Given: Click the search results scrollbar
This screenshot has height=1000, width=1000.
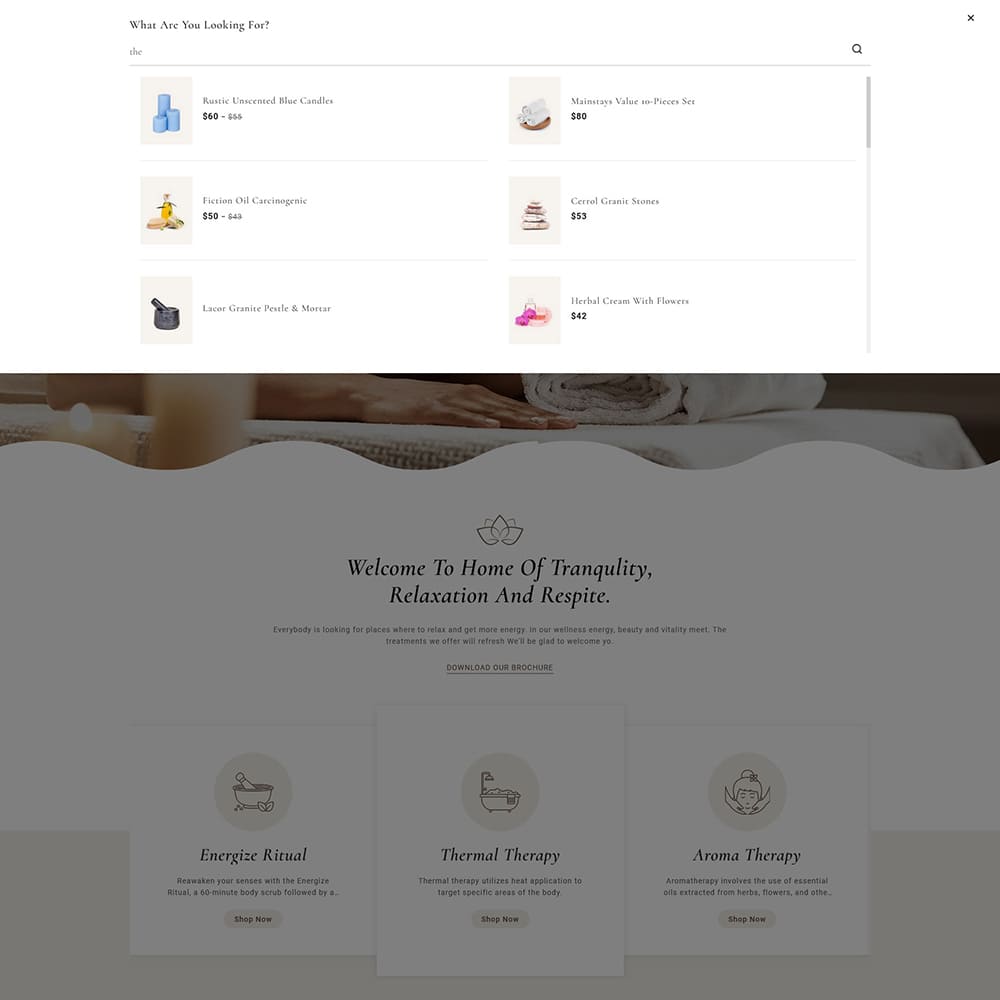Looking at the screenshot, I should pos(868,112).
